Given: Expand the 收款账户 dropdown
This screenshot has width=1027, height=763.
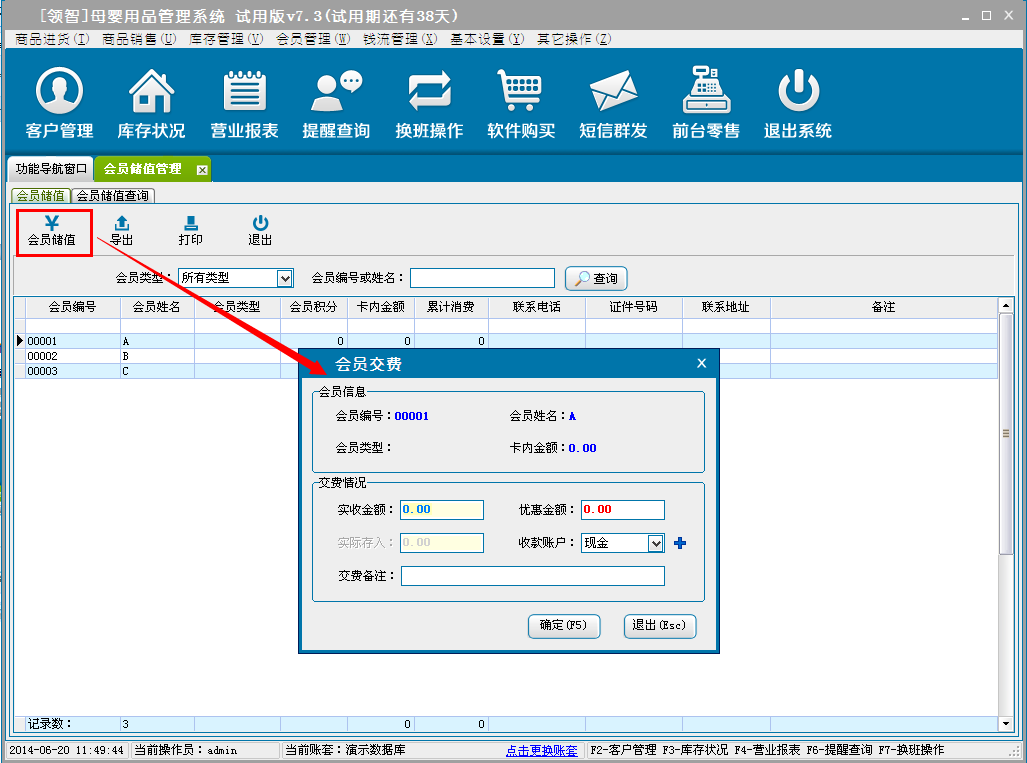Looking at the screenshot, I should click(x=656, y=543).
